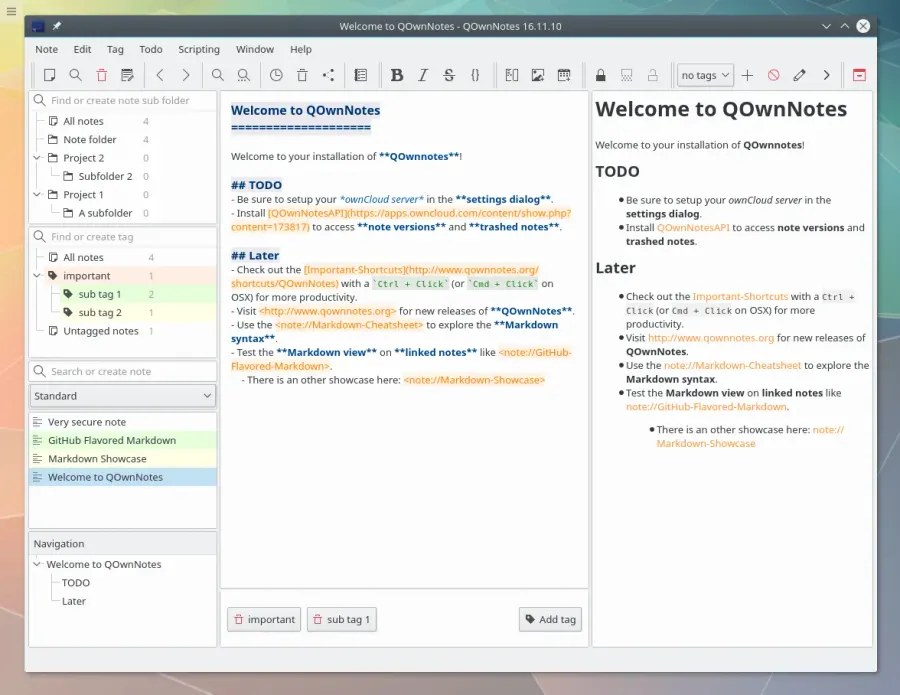This screenshot has width=900, height=695.
Task: Toggle bold formatting with the B icon
Action: [x=396, y=75]
